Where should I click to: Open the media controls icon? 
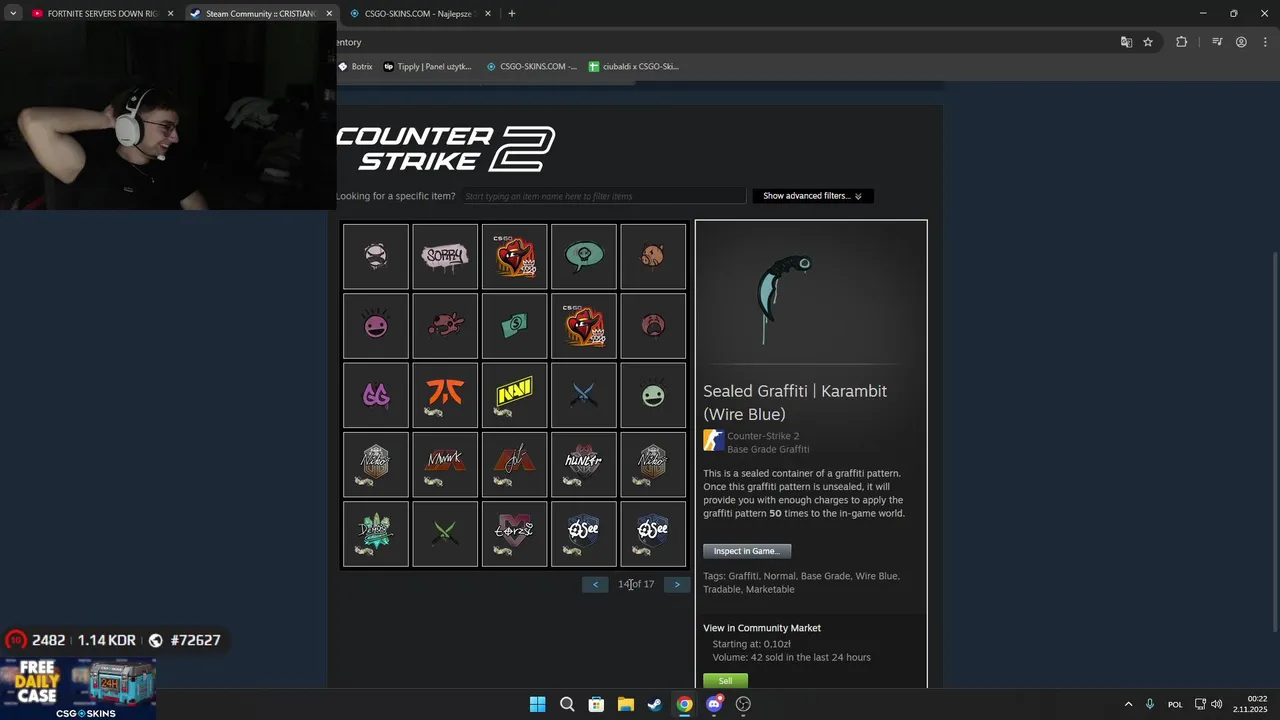(1217, 42)
